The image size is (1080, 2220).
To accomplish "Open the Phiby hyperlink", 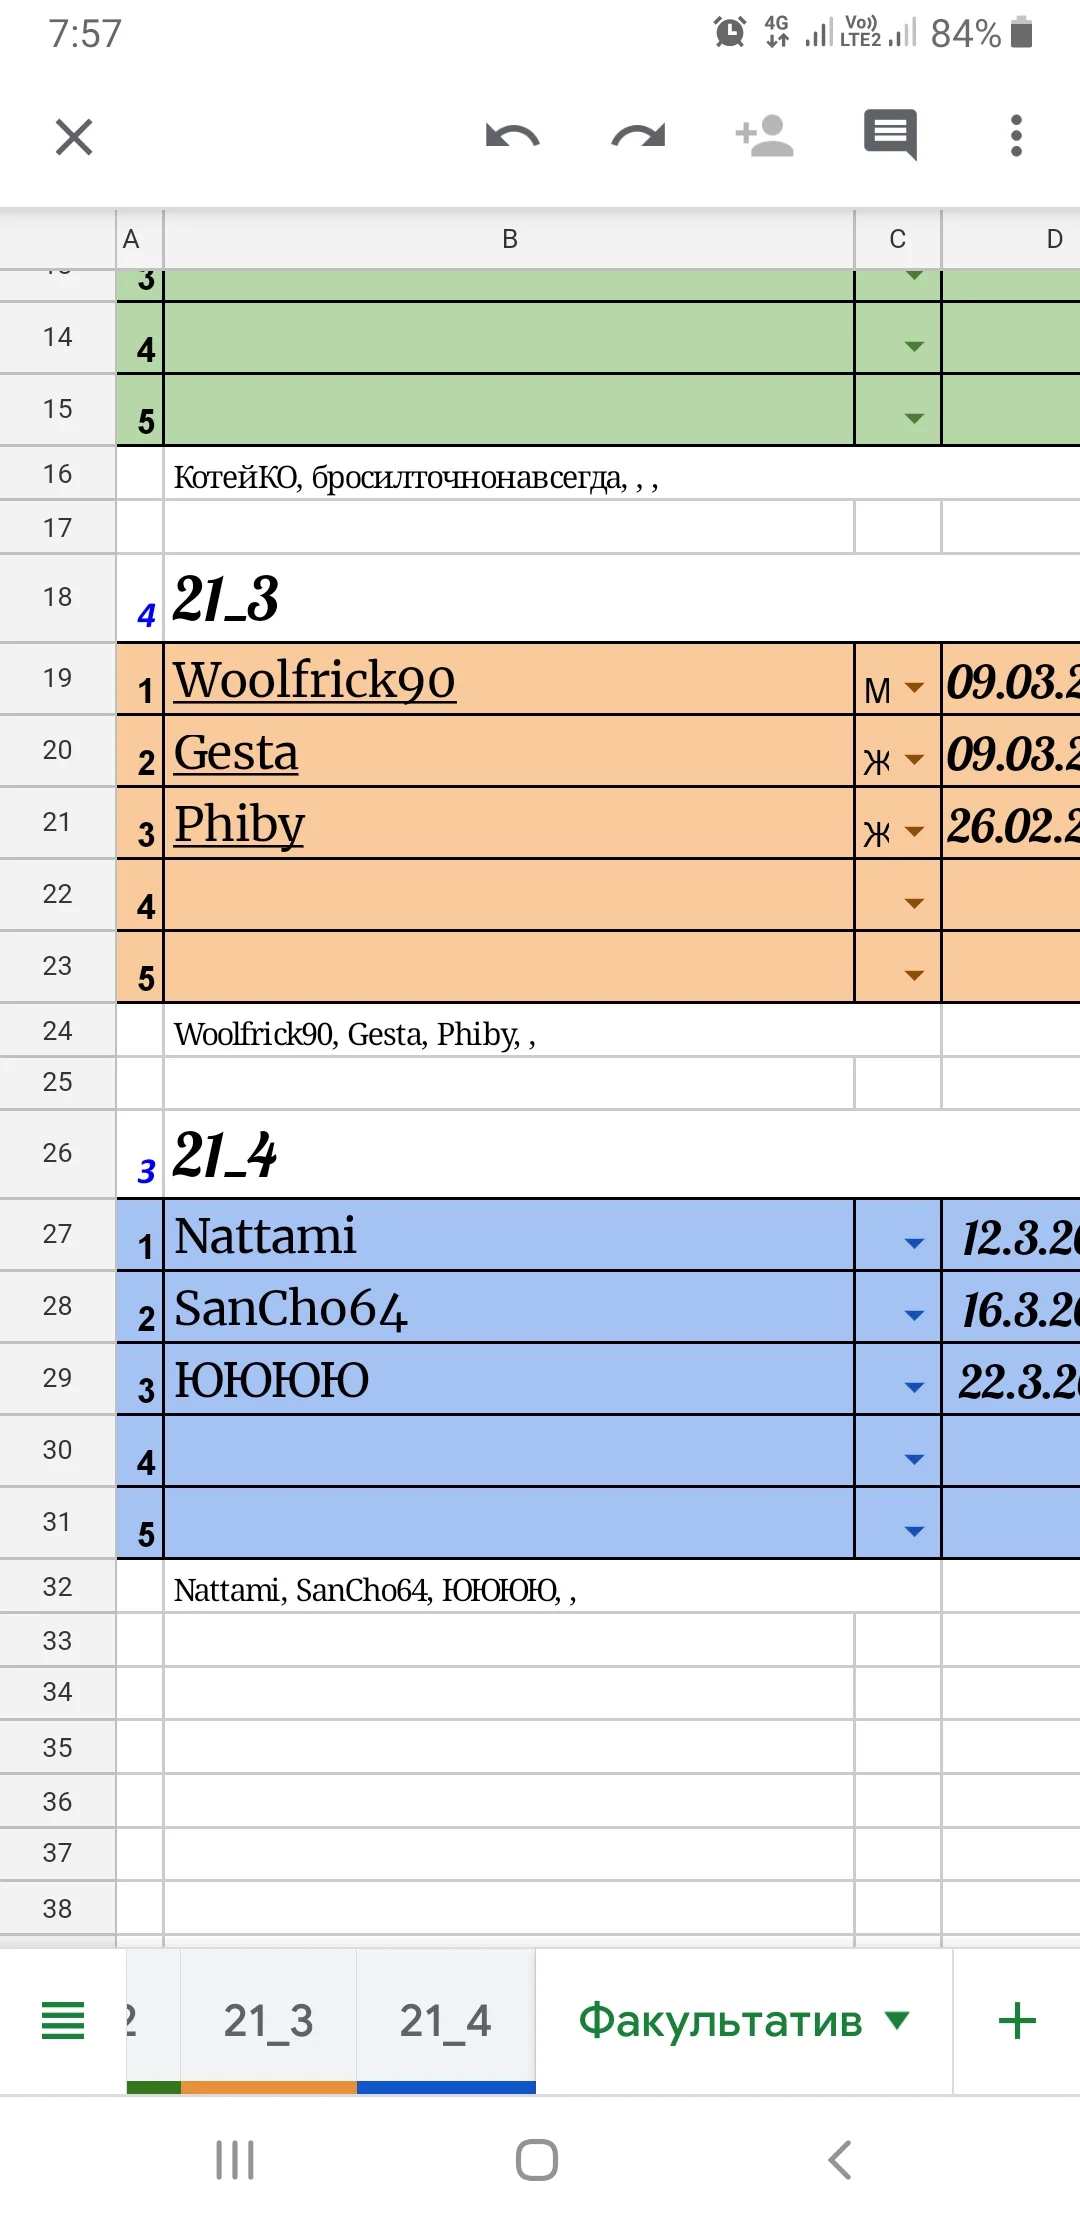I will coord(239,824).
